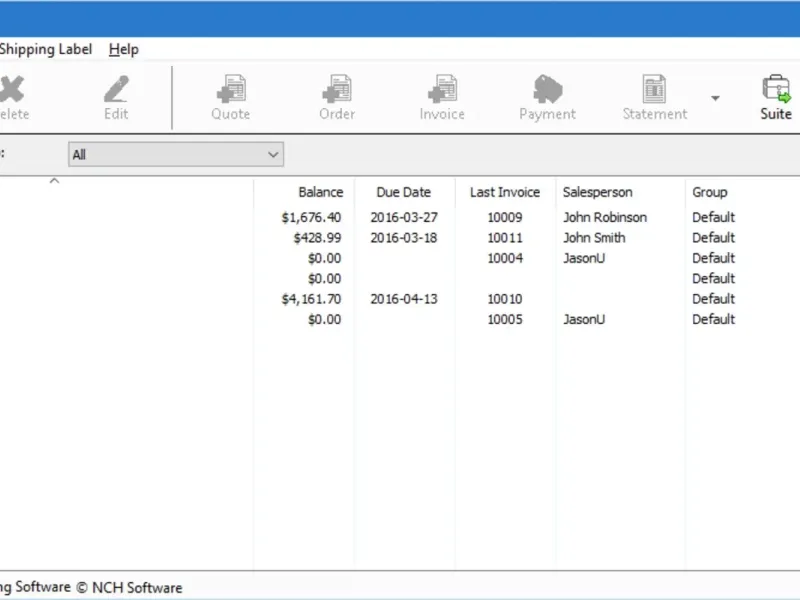
Task: Open the Suite toolbox icon
Action: pyautogui.click(x=776, y=88)
